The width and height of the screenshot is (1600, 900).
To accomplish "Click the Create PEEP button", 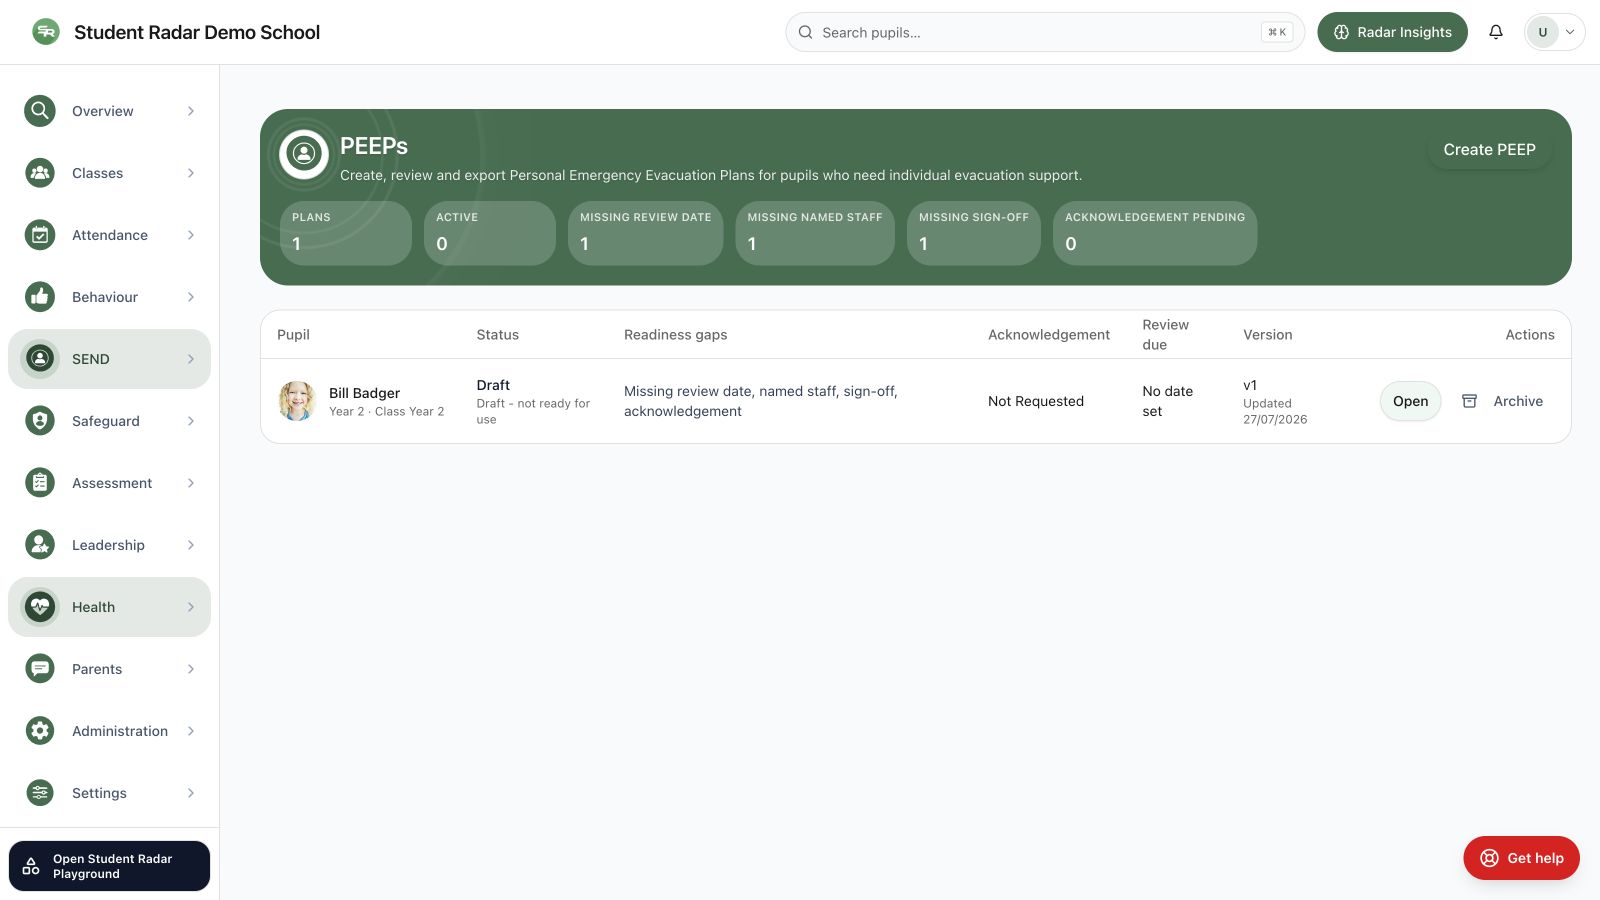I will (1489, 149).
